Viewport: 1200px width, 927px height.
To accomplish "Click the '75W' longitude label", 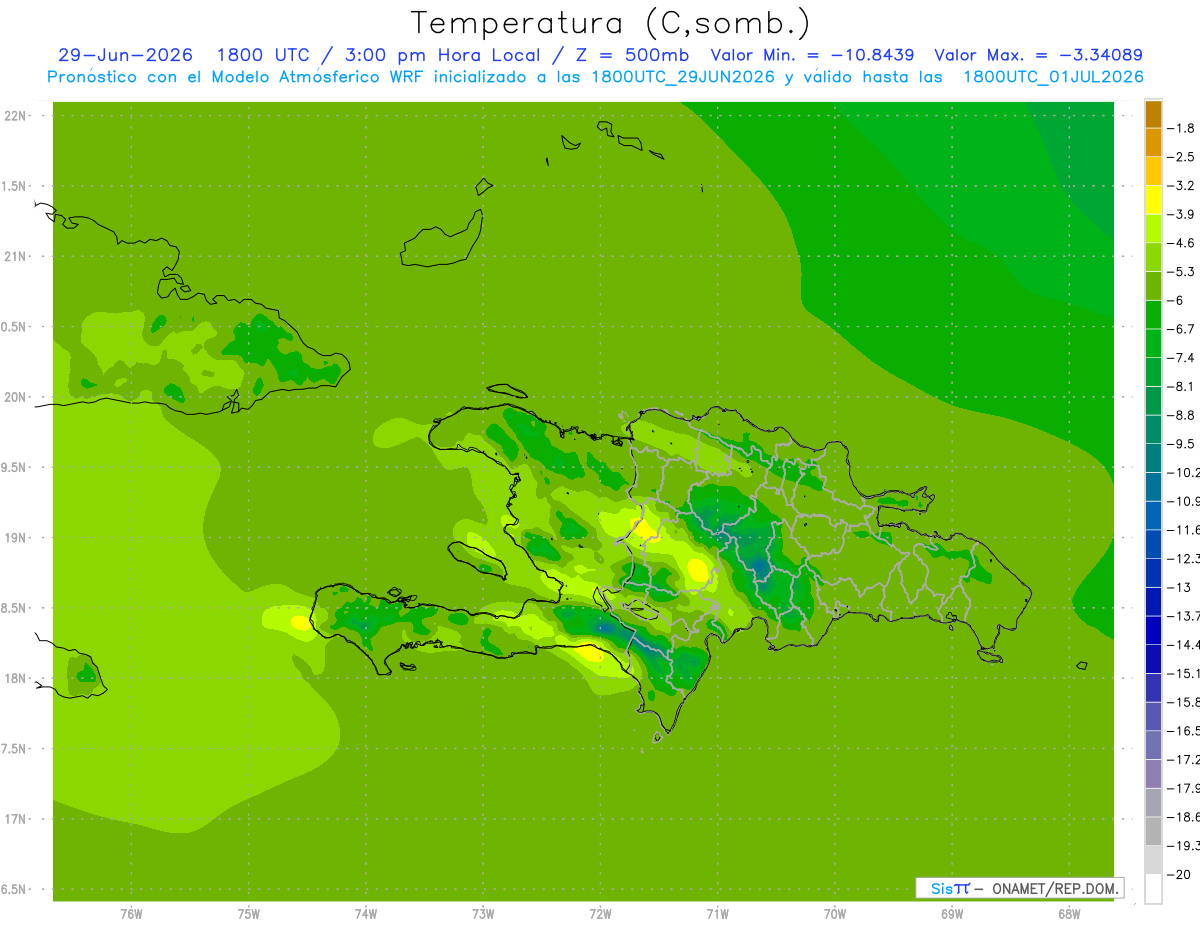I will pyautogui.click(x=249, y=914).
